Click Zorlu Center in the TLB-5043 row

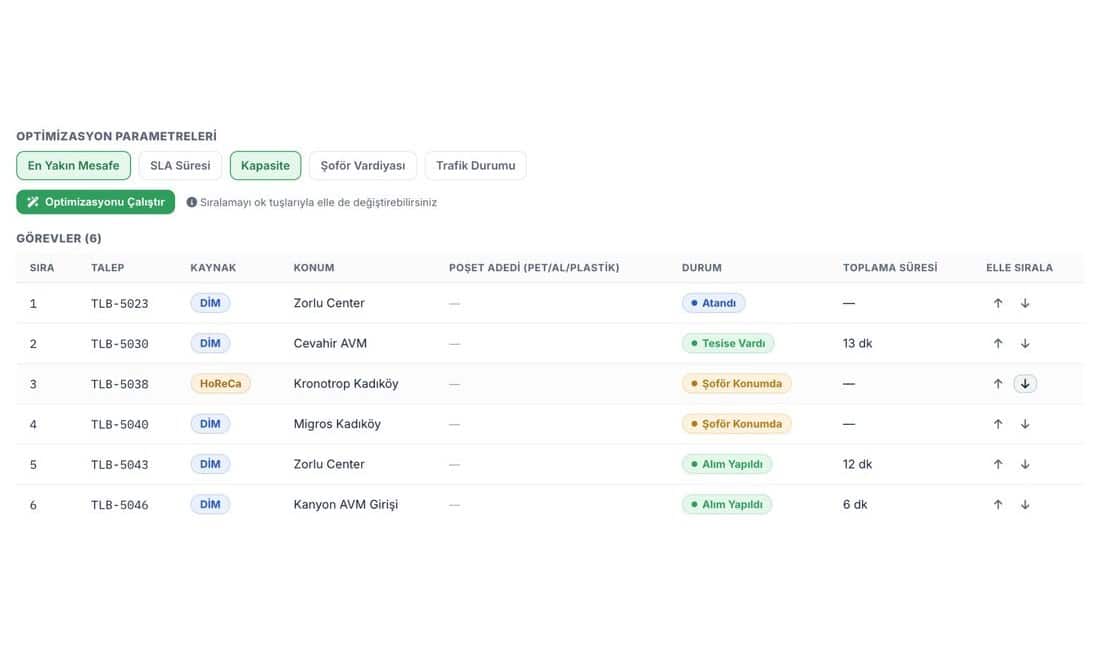point(329,464)
